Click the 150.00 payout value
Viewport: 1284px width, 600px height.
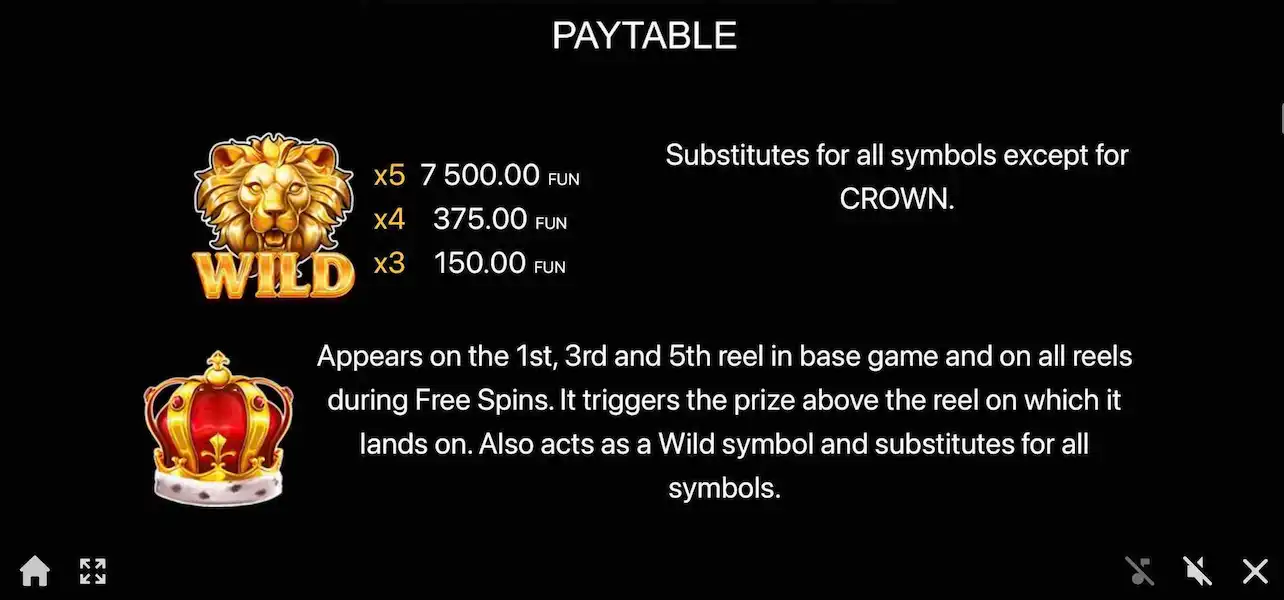pyautogui.click(x=479, y=263)
